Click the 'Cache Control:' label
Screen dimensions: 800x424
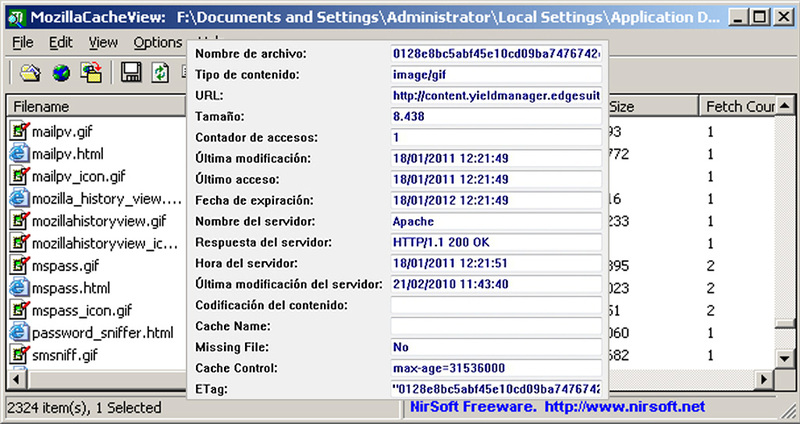click(x=236, y=368)
